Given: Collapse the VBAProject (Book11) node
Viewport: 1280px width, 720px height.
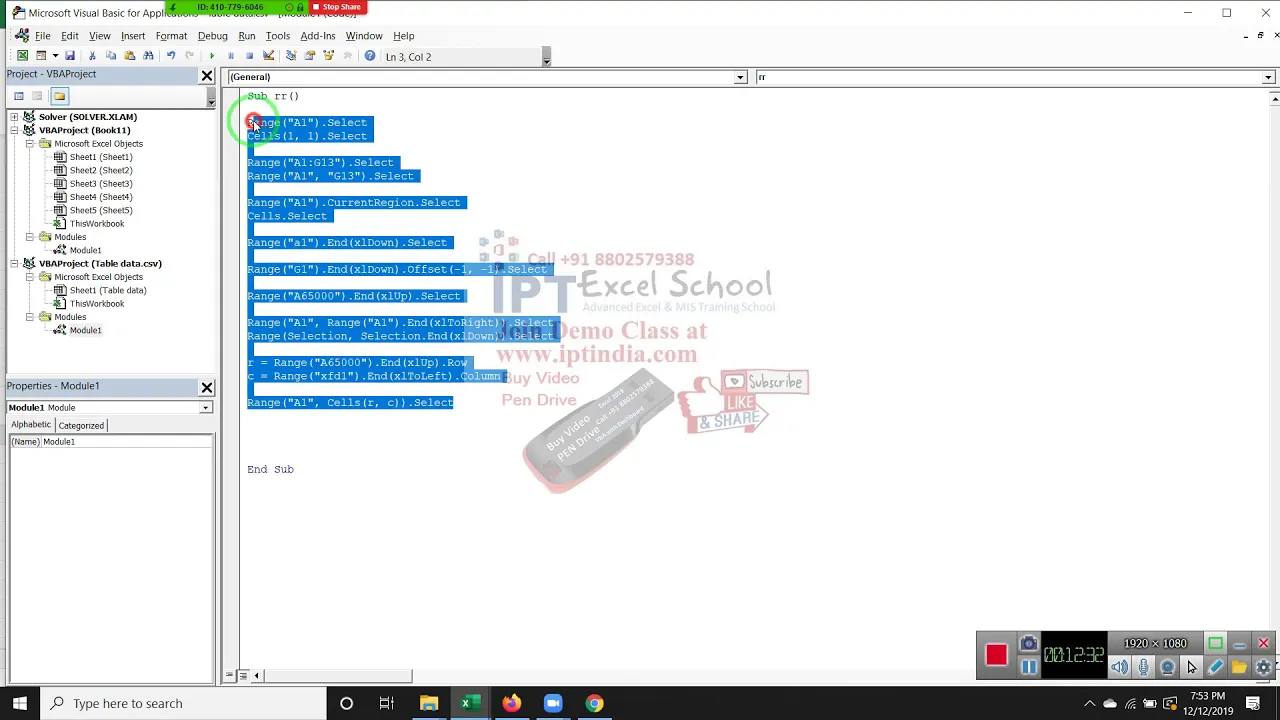Looking at the screenshot, I should (x=14, y=130).
